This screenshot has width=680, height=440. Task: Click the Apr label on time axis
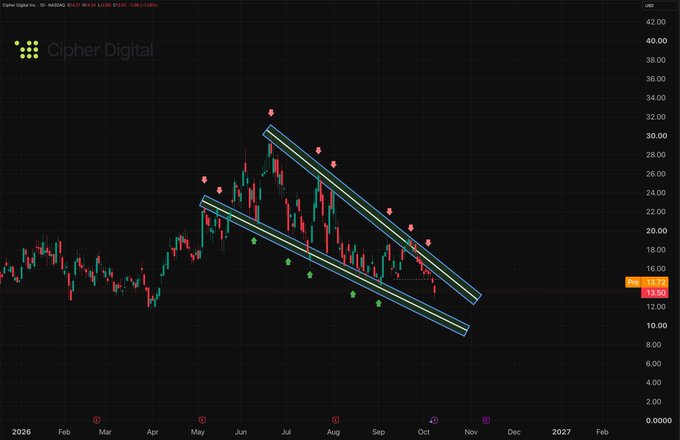tap(152, 432)
